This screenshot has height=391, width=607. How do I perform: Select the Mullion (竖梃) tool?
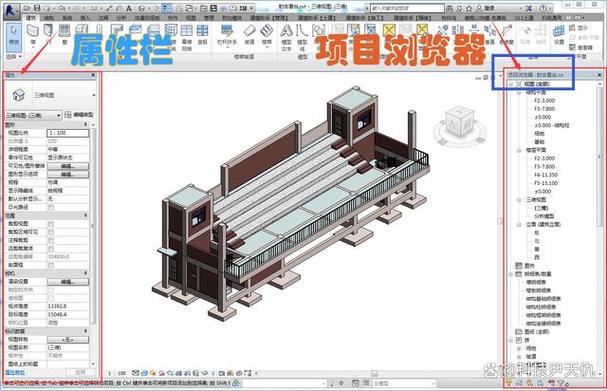click(x=202, y=35)
